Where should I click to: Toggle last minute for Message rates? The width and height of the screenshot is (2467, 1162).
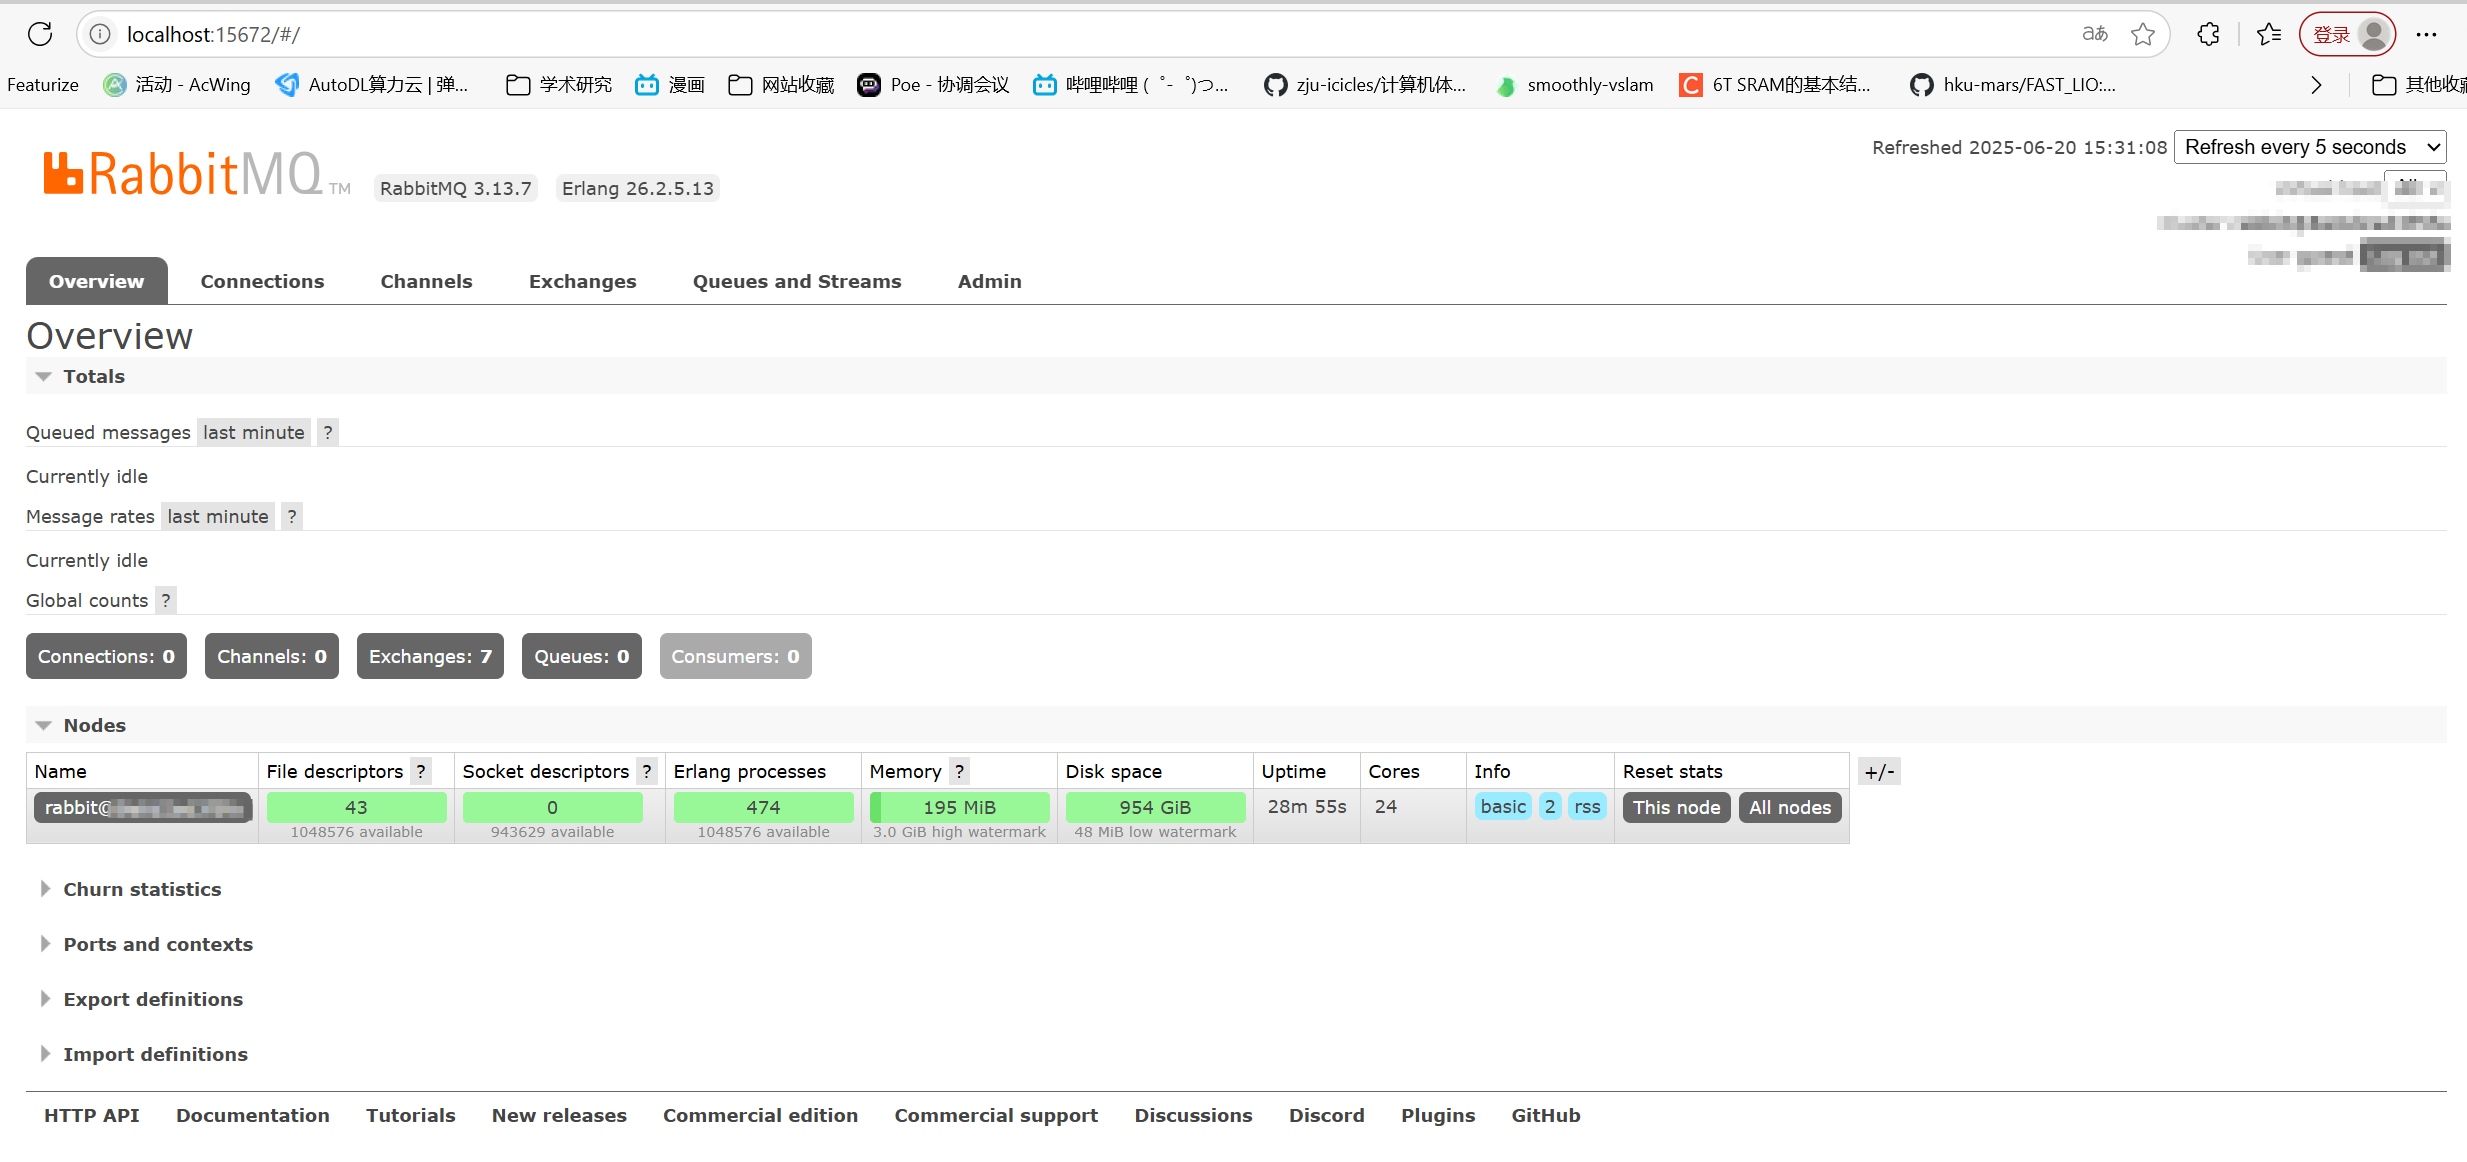218,516
